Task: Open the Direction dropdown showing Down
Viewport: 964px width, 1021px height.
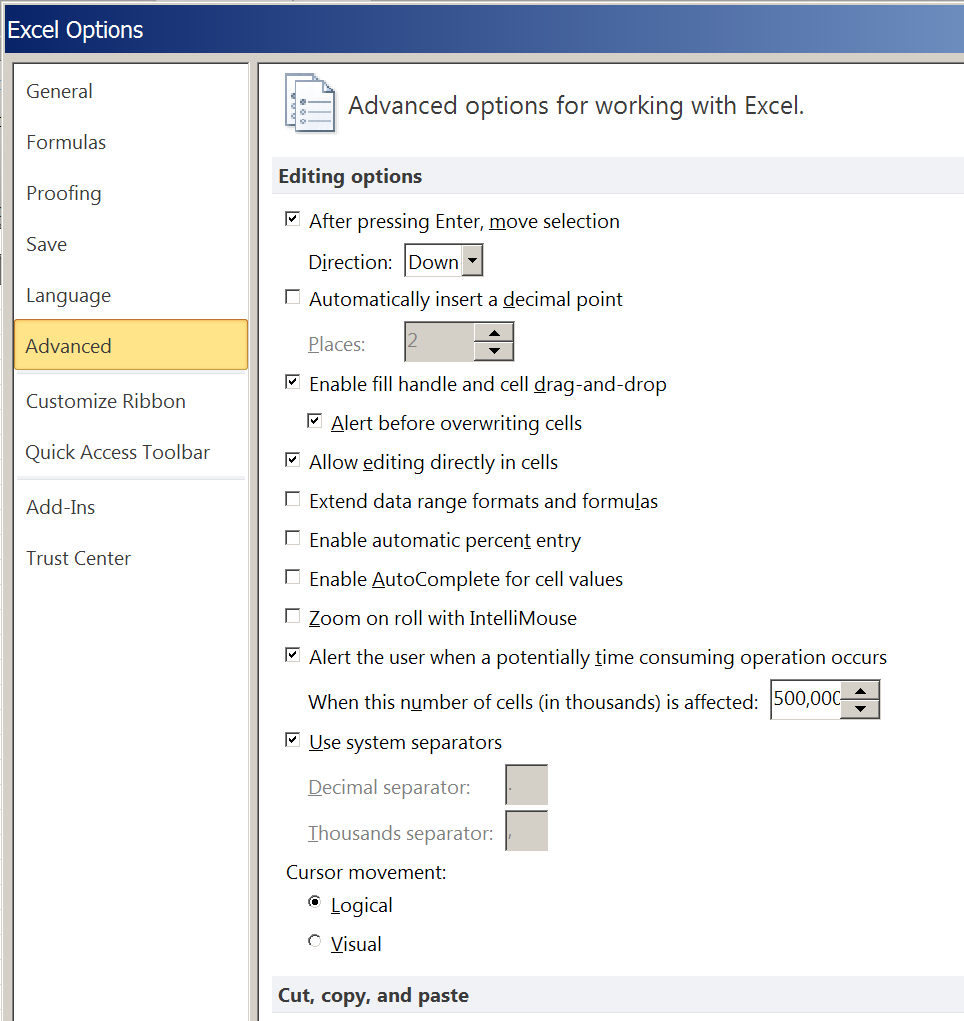Action: [x=444, y=262]
